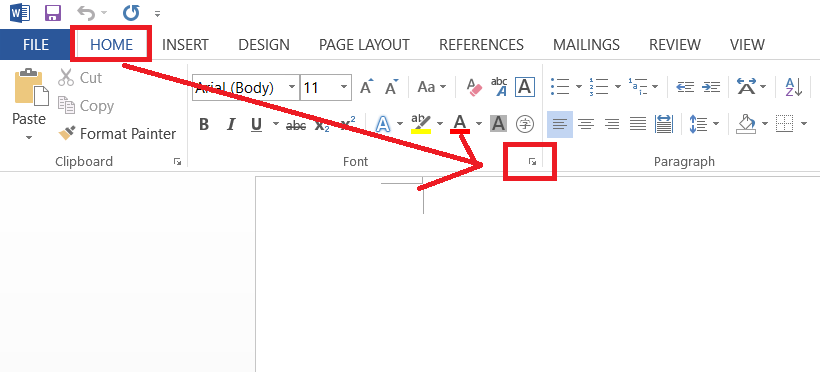This screenshot has height=372, width=820.
Task: Click the Save icon in the quick access toolbar
Action: [x=52, y=13]
